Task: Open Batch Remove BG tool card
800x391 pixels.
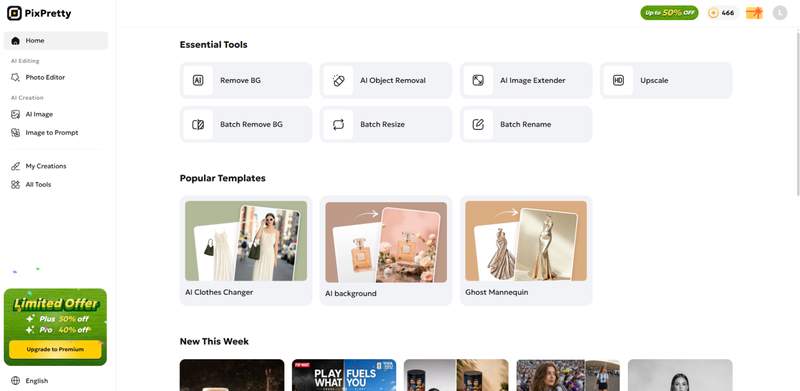Action: (x=246, y=125)
